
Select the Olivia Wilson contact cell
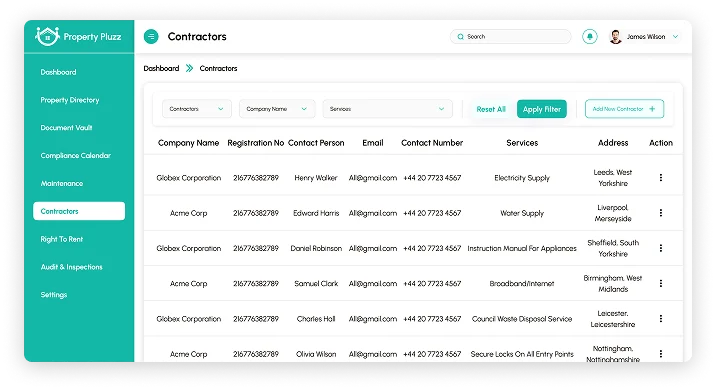[316, 354]
